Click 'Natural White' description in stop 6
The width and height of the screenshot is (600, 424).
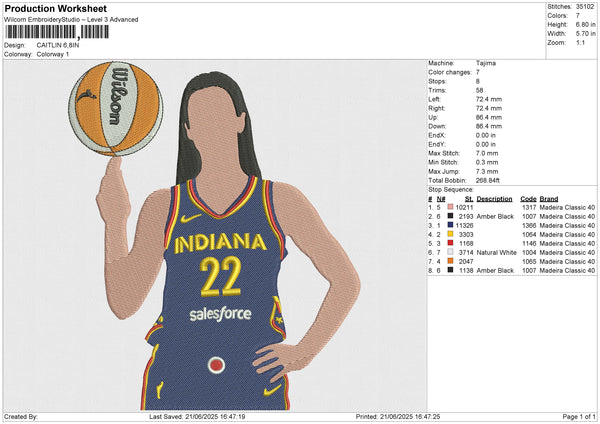click(x=496, y=252)
